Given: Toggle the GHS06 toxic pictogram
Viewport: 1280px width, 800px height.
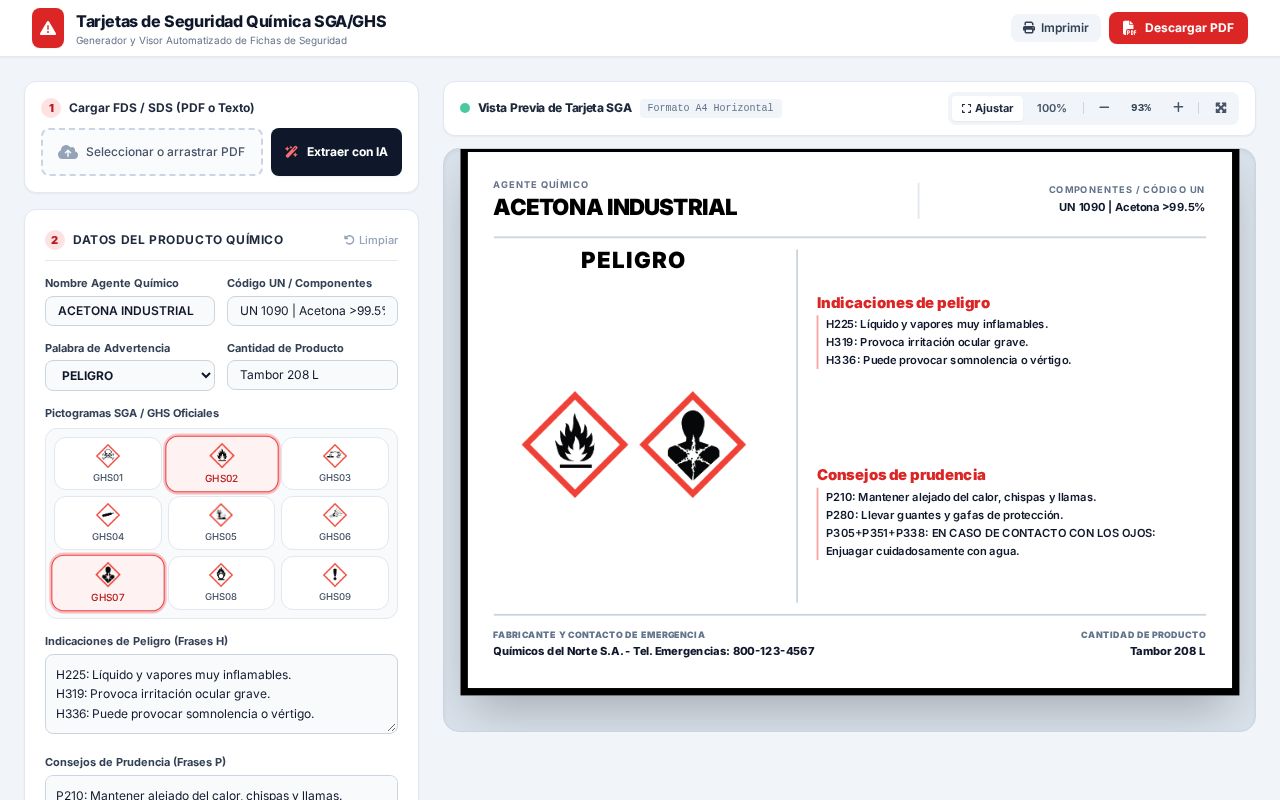Looking at the screenshot, I should coord(335,523).
